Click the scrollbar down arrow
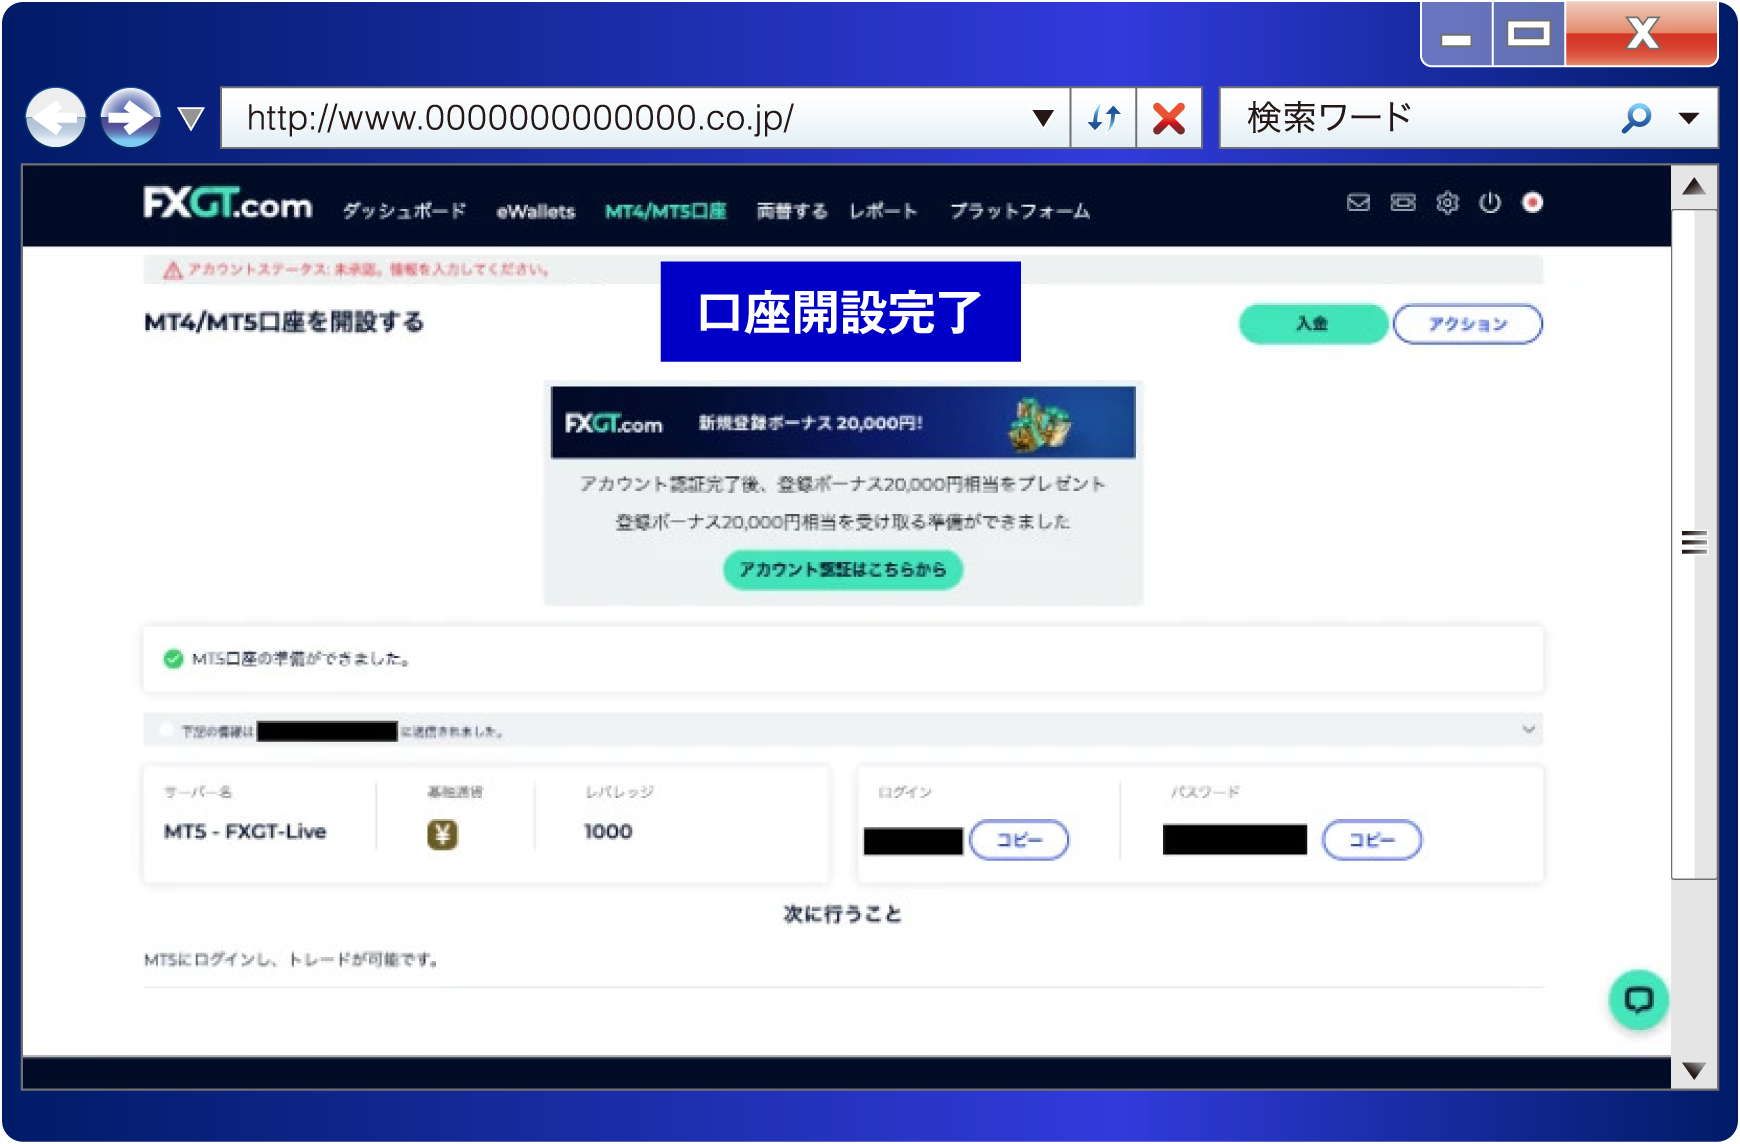Viewport: 1740px width, 1144px height. 1694,1070
